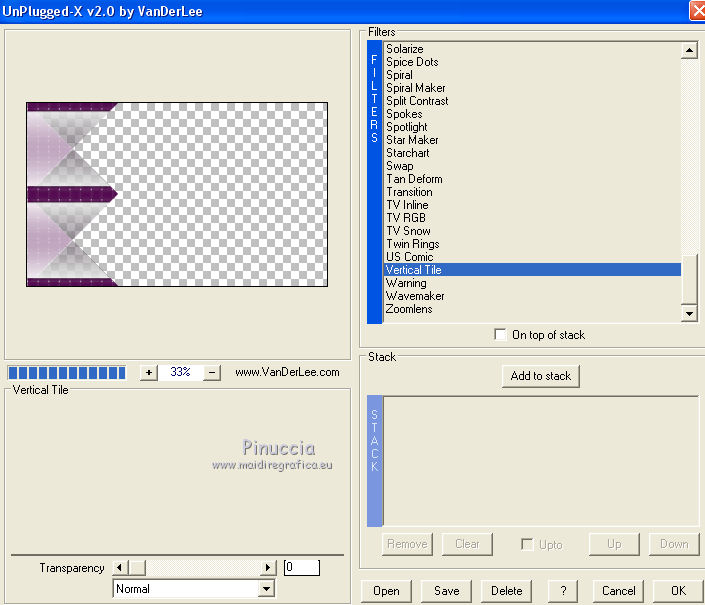Click the Transparency value field
This screenshot has height=605, width=705.
(301, 567)
